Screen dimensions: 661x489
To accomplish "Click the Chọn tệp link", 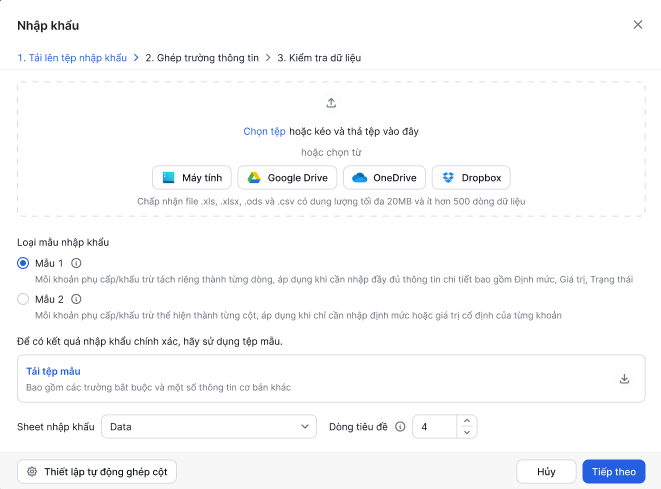I will [x=264, y=132].
